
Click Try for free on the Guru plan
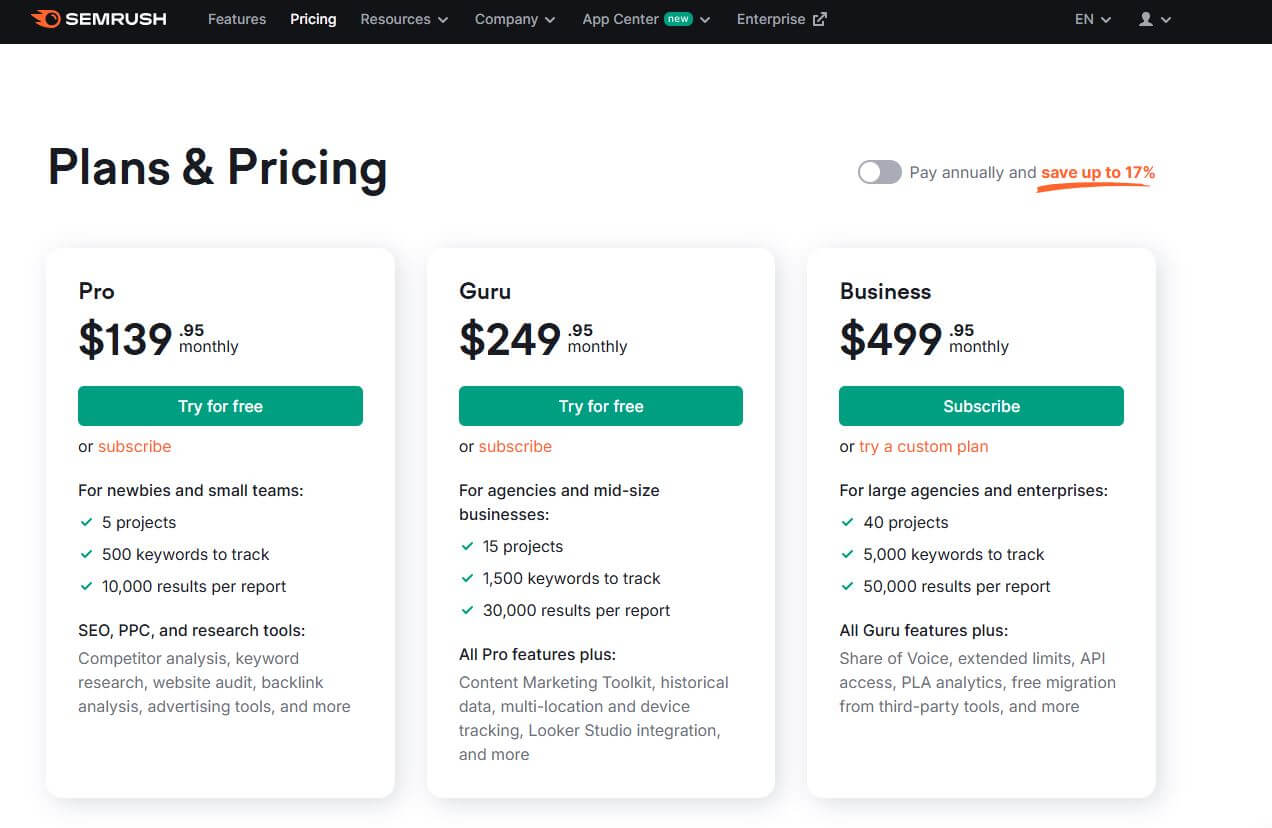coord(600,406)
